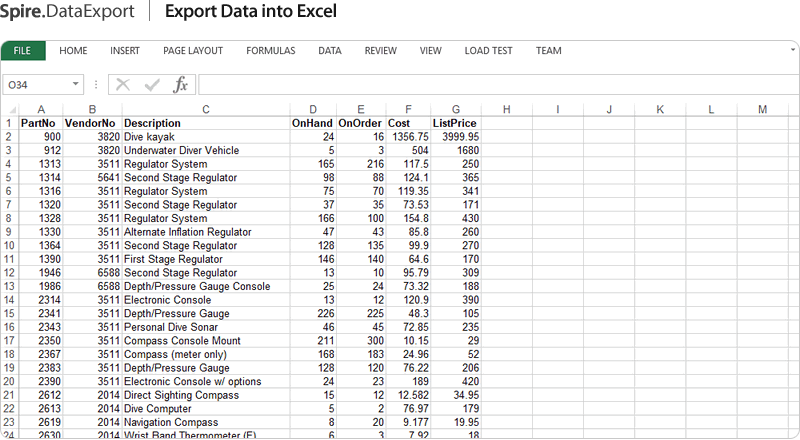Open the LOAD TEST tab
The width and height of the screenshot is (800, 440).
(x=488, y=51)
